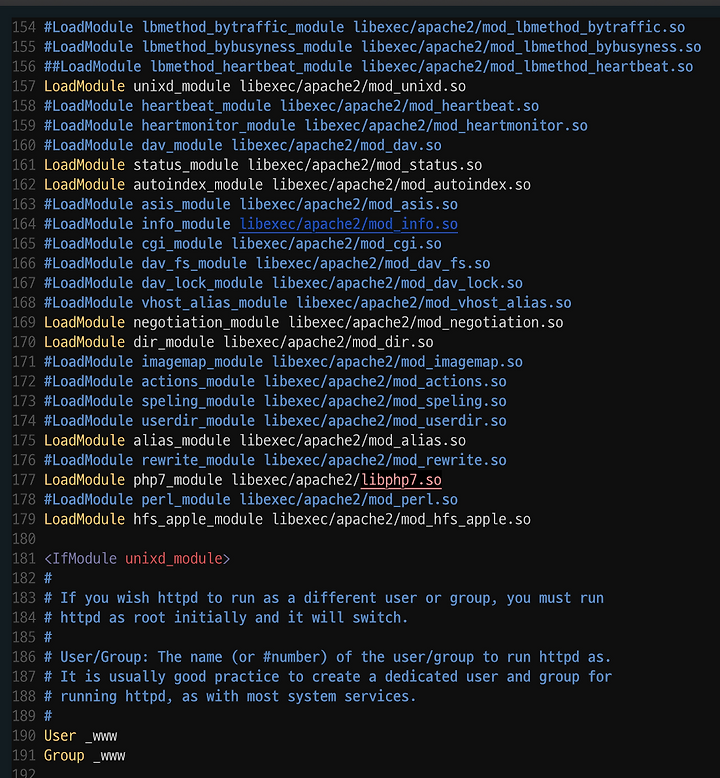Click hfs_apple_module text on line 179

tap(198, 519)
